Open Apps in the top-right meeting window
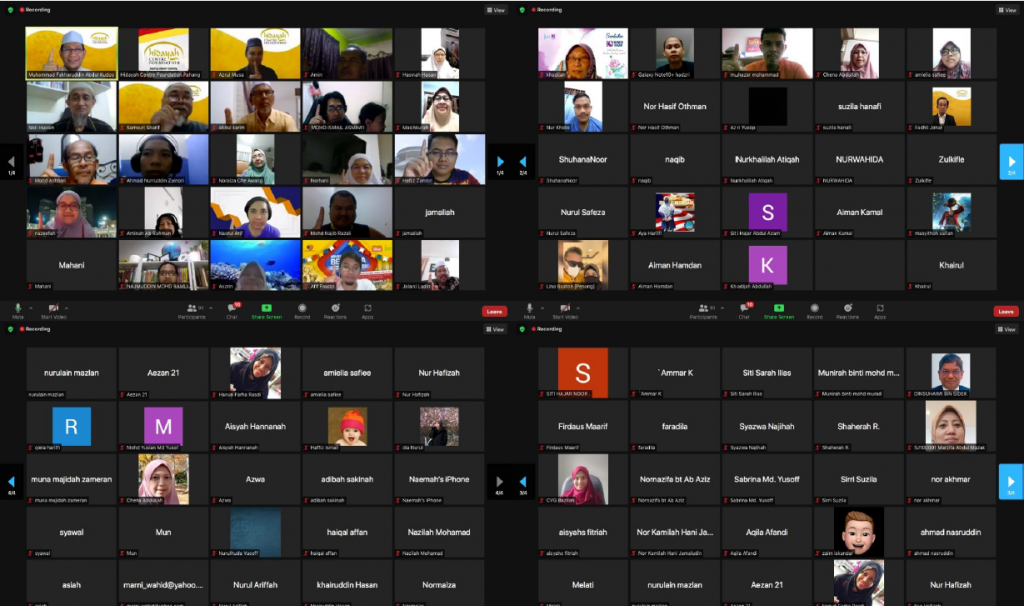1024x606 pixels. [879, 309]
